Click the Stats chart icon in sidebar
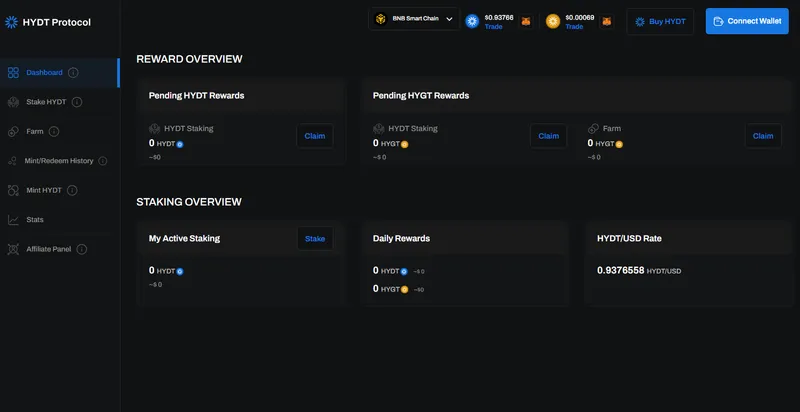Viewport: 800px width, 412px height. [13, 220]
